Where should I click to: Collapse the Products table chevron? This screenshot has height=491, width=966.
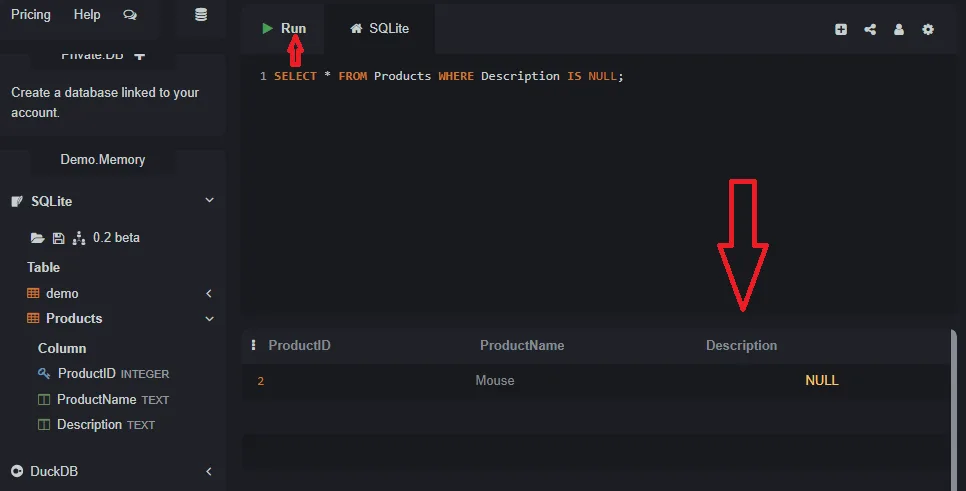(209, 319)
